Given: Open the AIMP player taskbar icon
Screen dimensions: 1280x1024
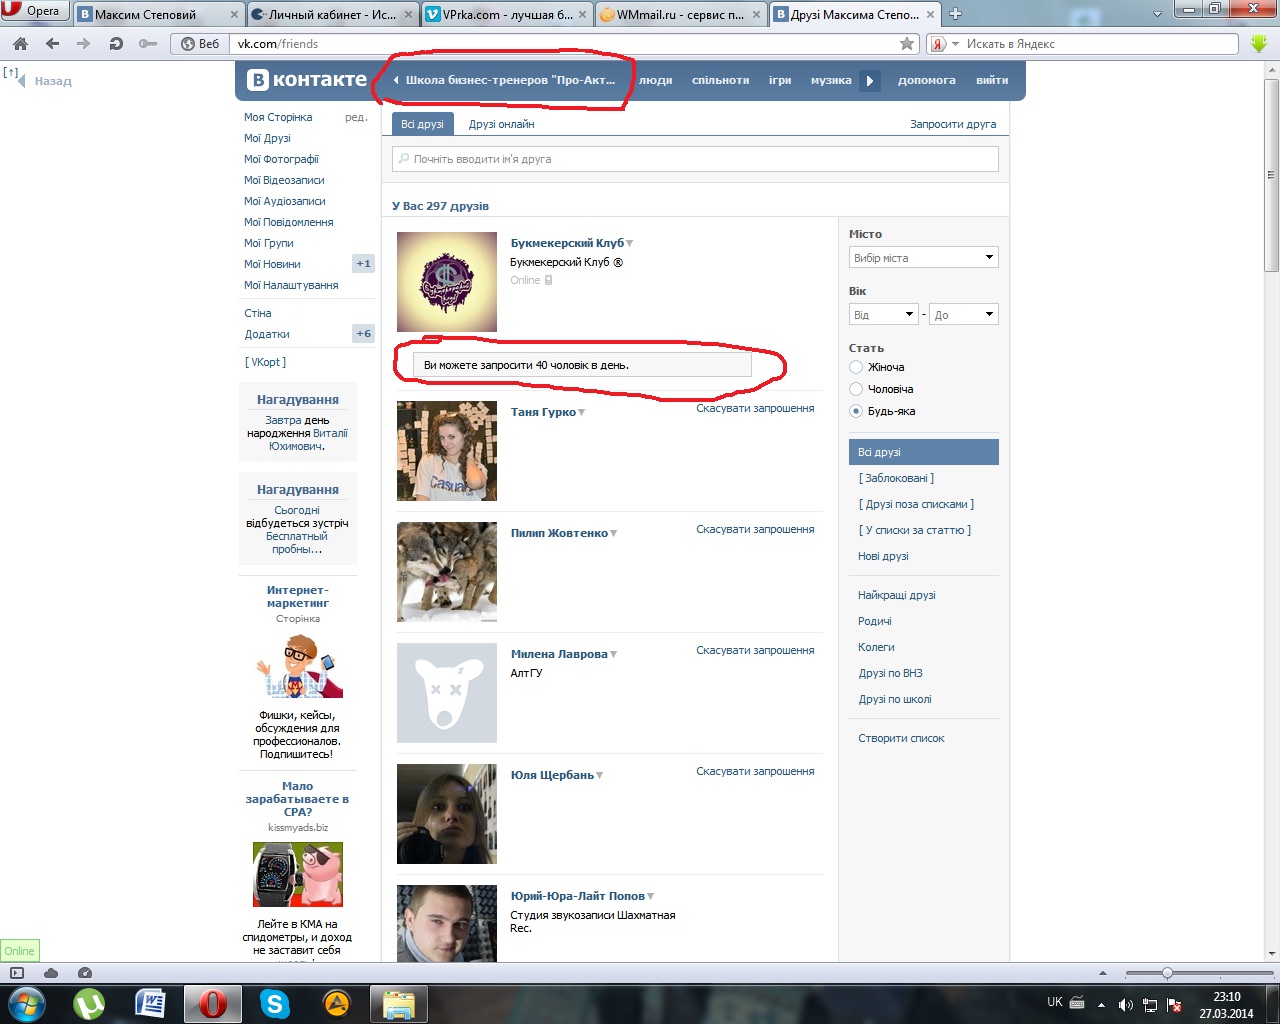Looking at the screenshot, I should (337, 1004).
